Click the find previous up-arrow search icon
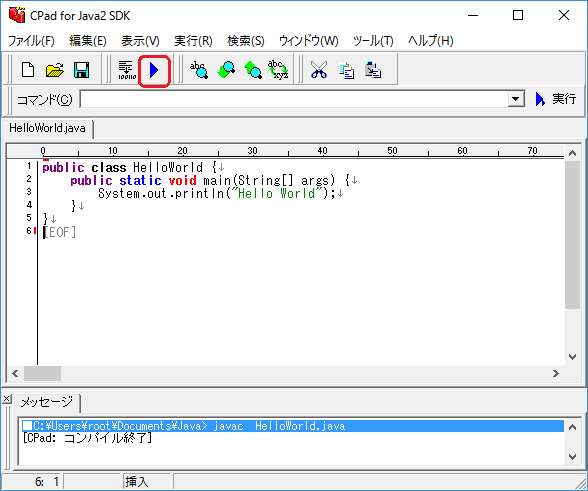The height and width of the screenshot is (491, 588). click(x=253, y=70)
